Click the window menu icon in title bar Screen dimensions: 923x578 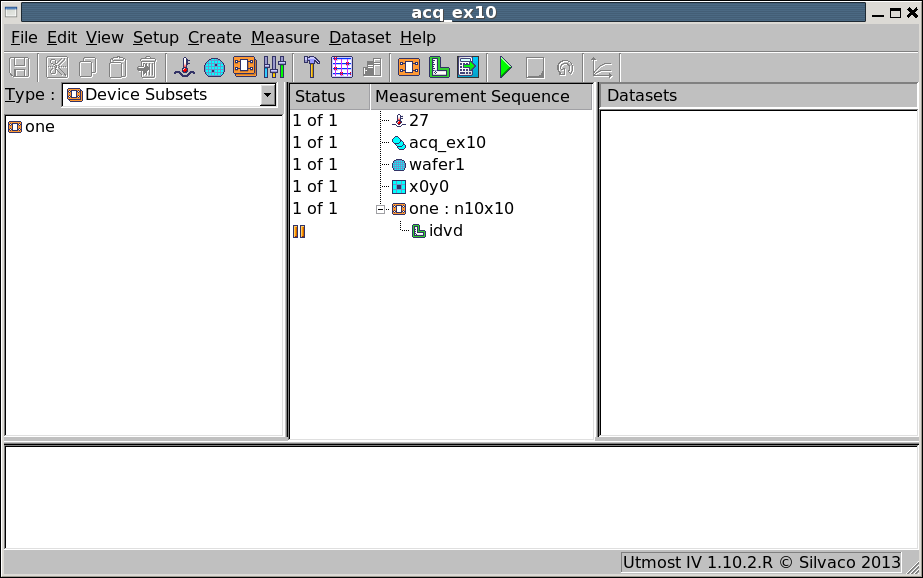[11, 12]
